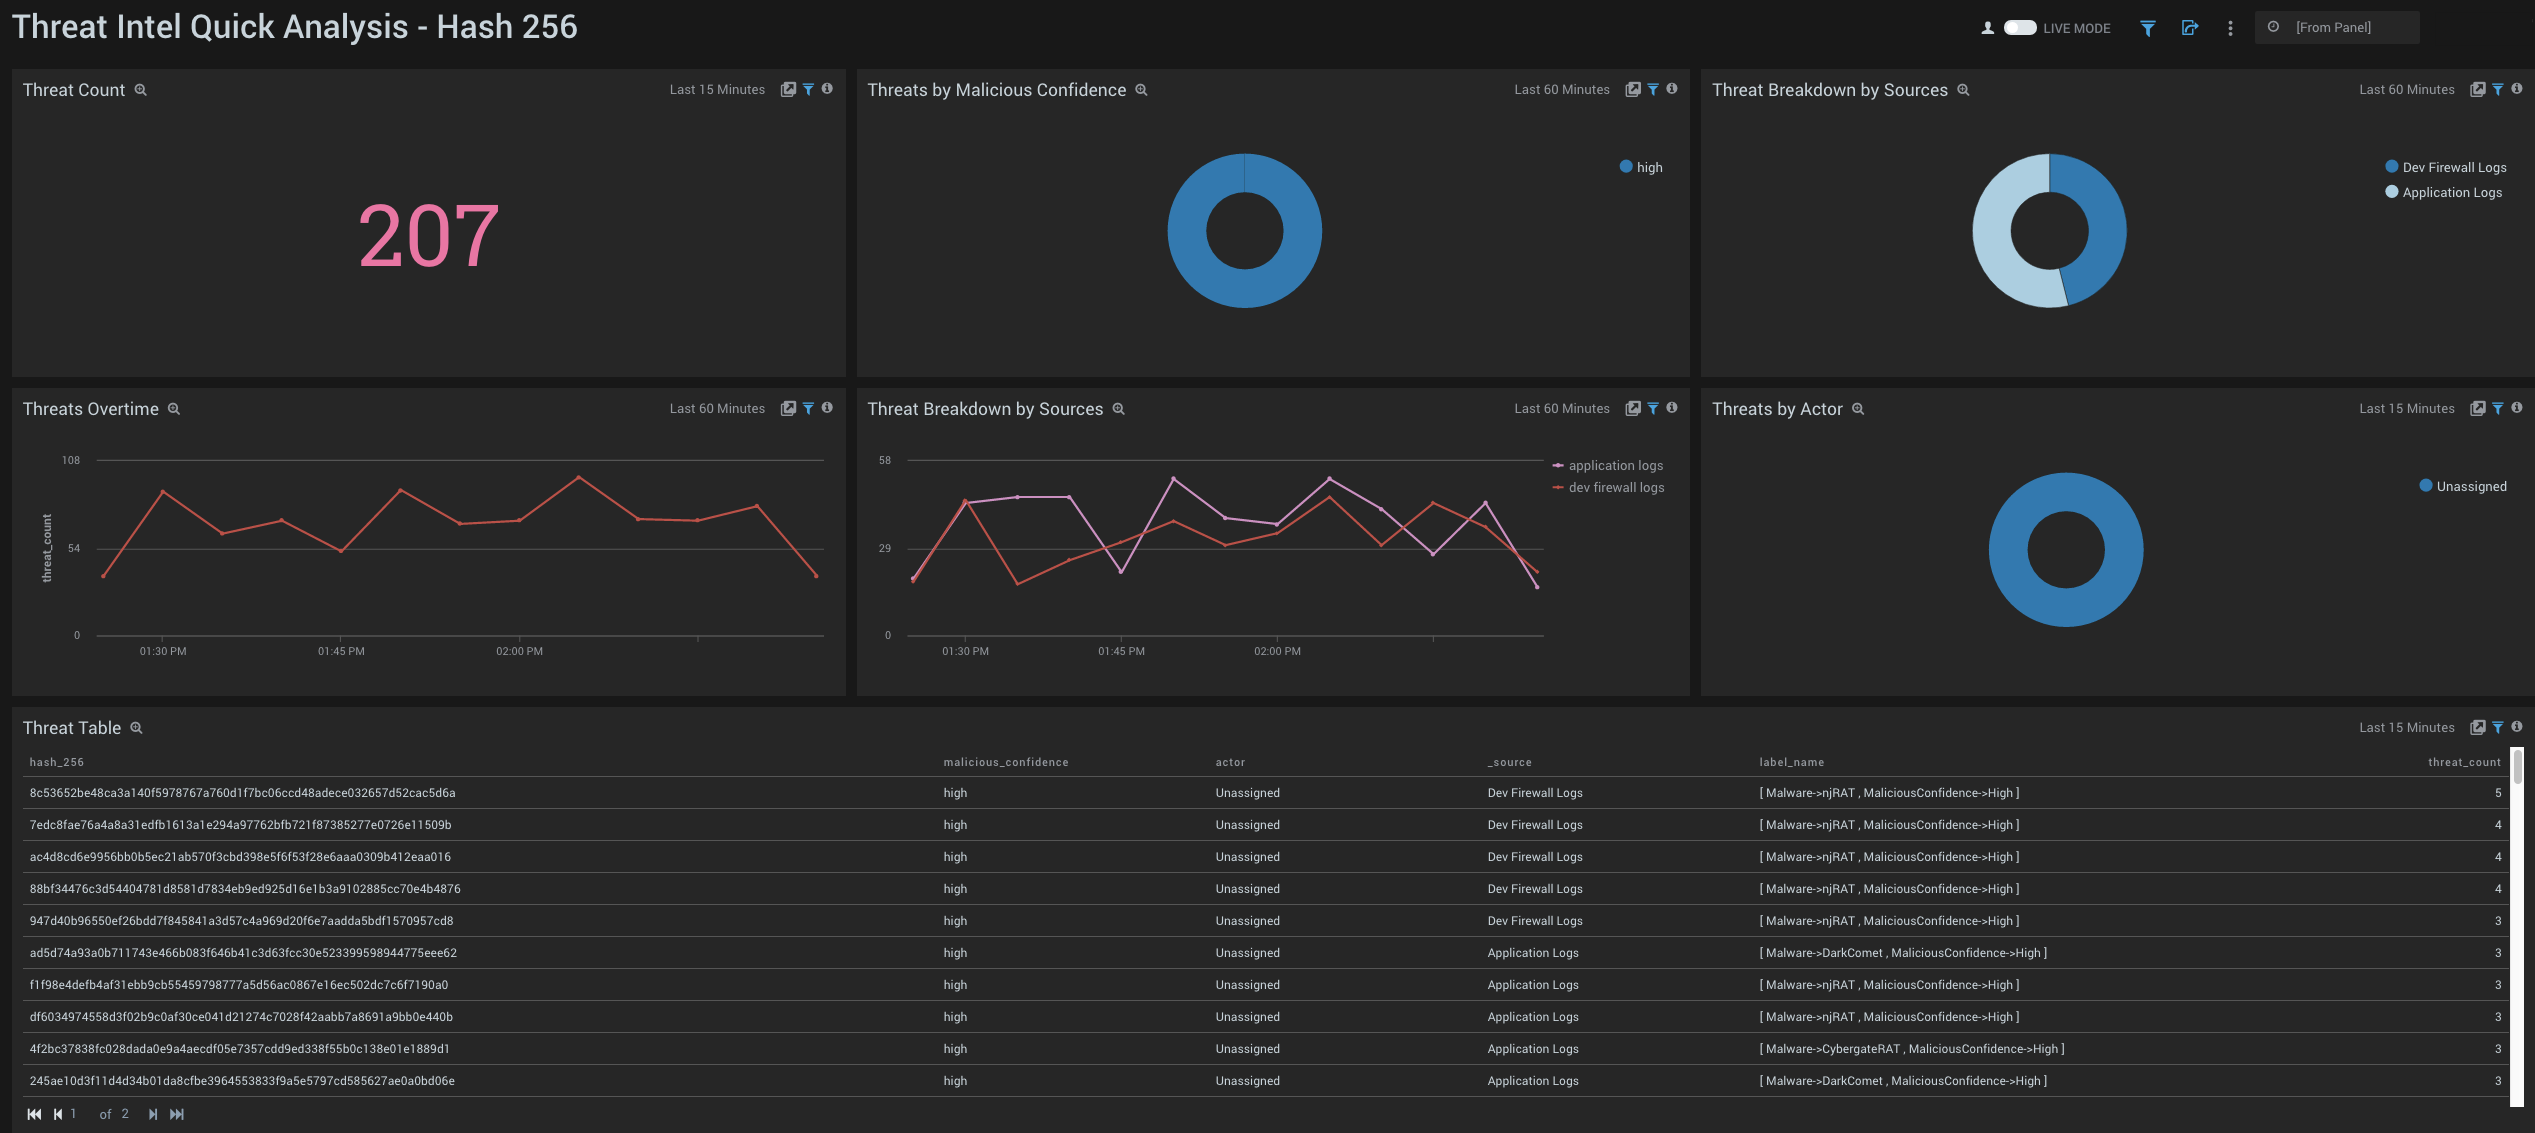Toggle the 'high' legend in Malicious Confidence chart

pos(1640,167)
